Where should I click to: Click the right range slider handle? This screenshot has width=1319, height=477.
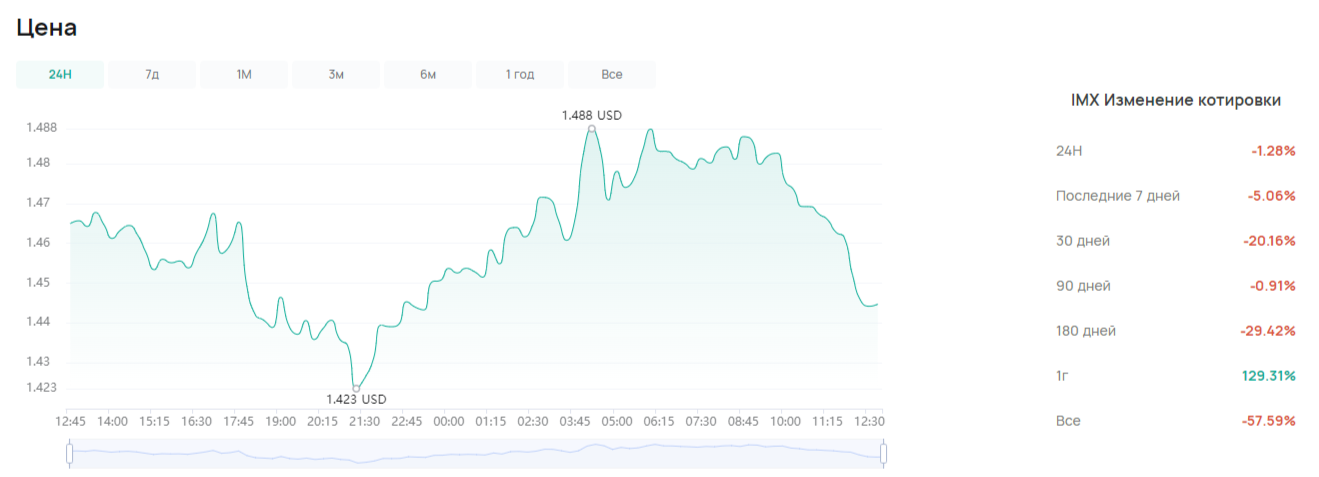click(884, 454)
